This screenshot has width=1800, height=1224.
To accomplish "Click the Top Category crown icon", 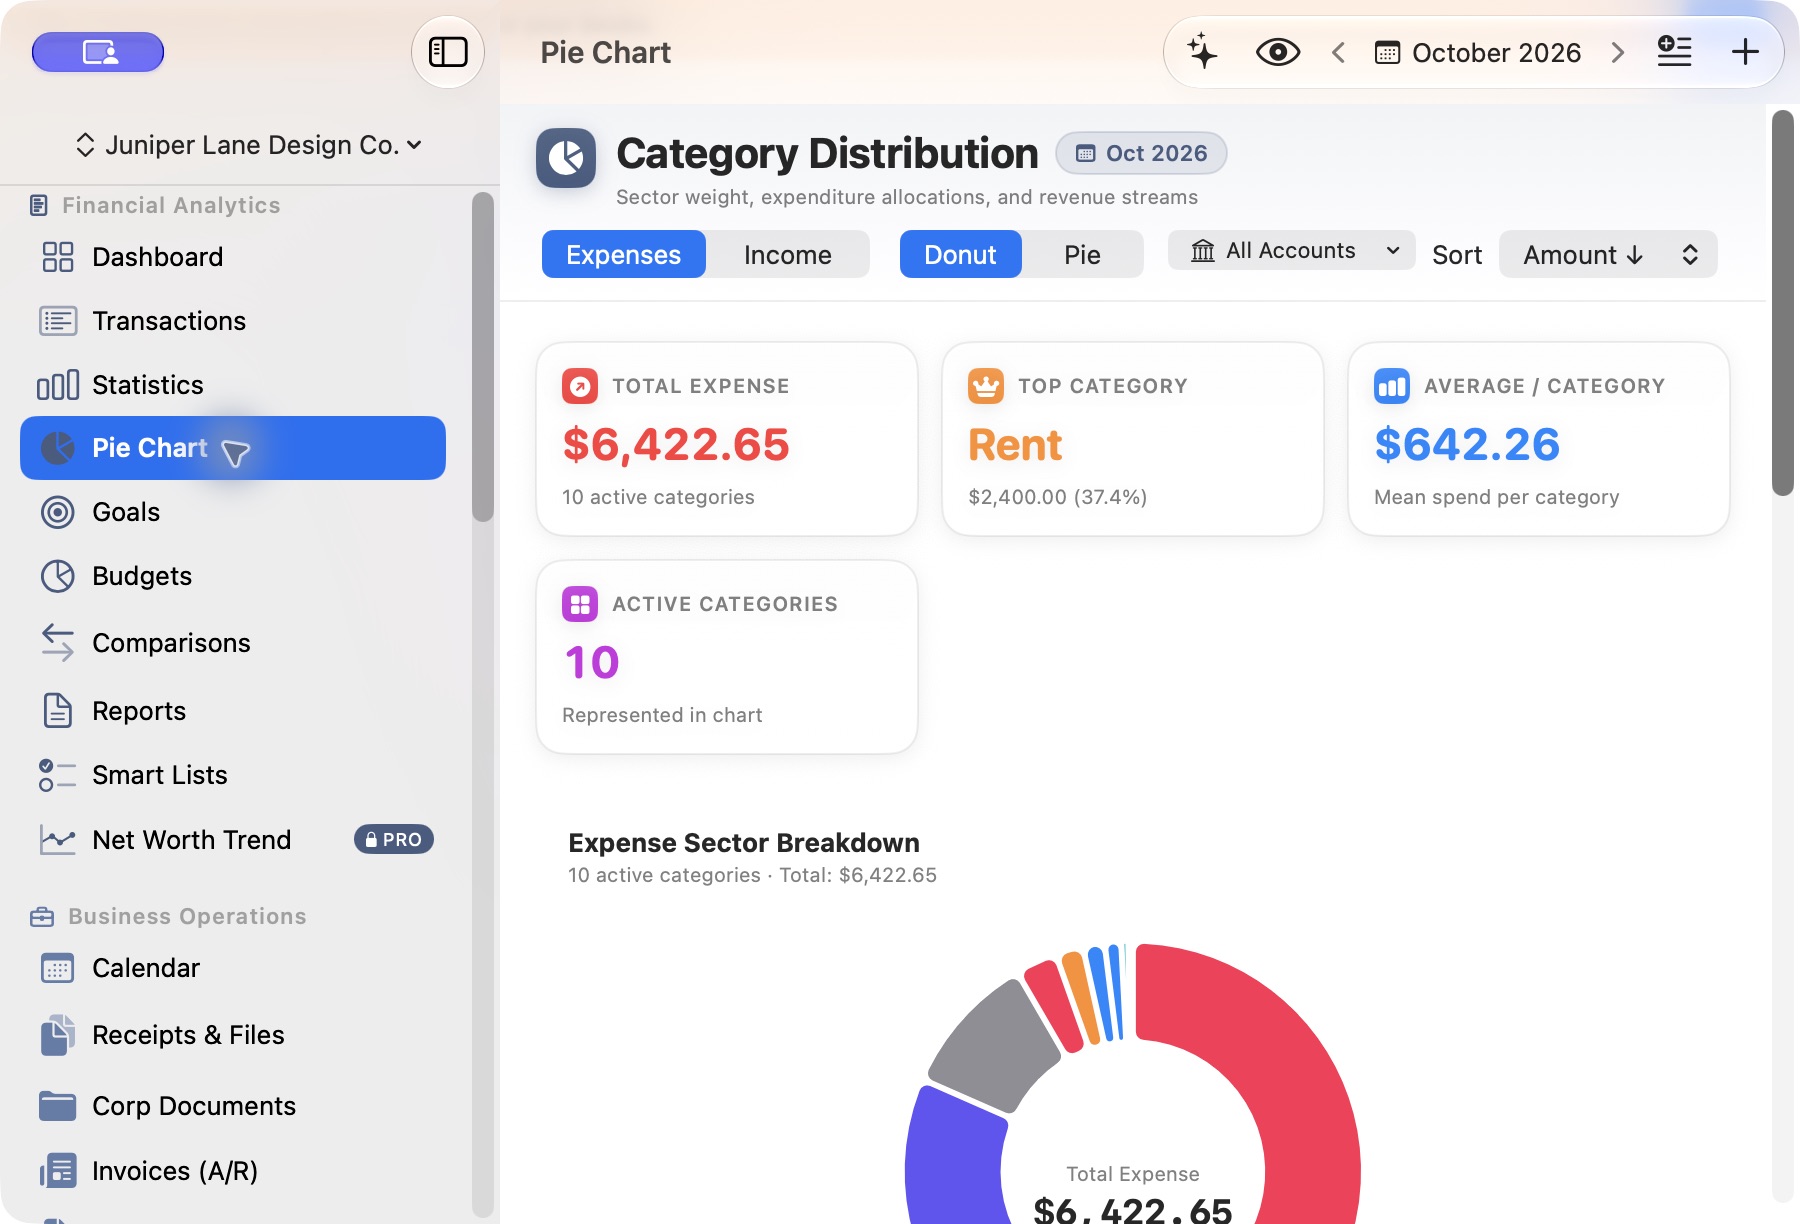I will (986, 386).
